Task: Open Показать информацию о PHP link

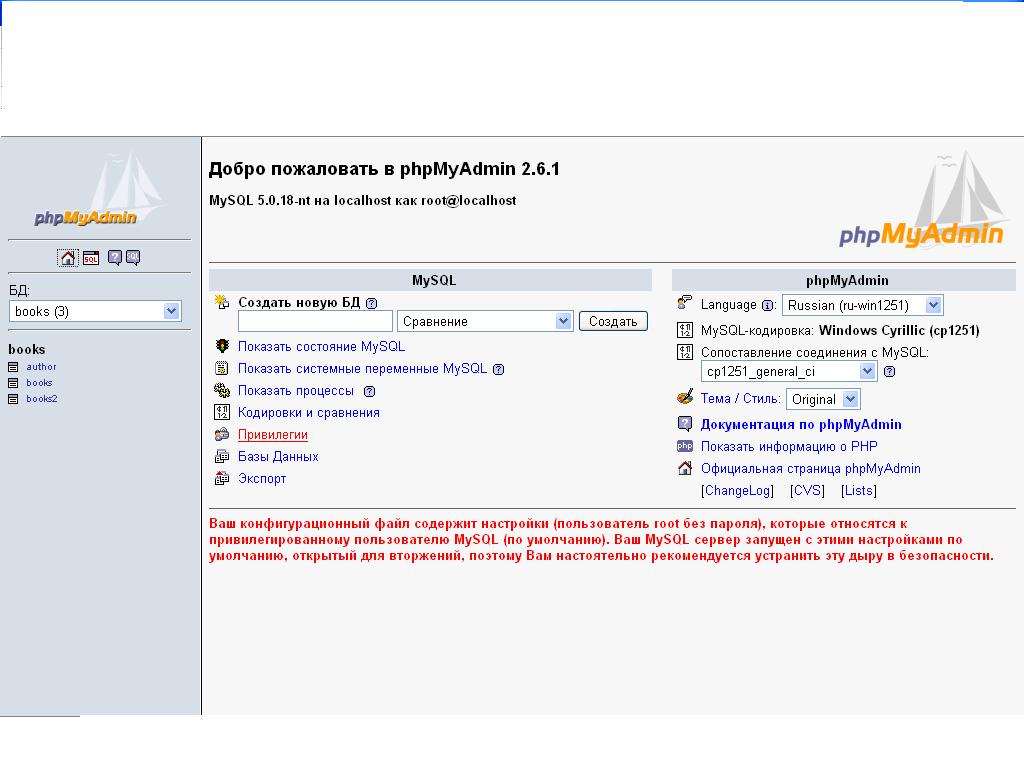Action: point(789,447)
